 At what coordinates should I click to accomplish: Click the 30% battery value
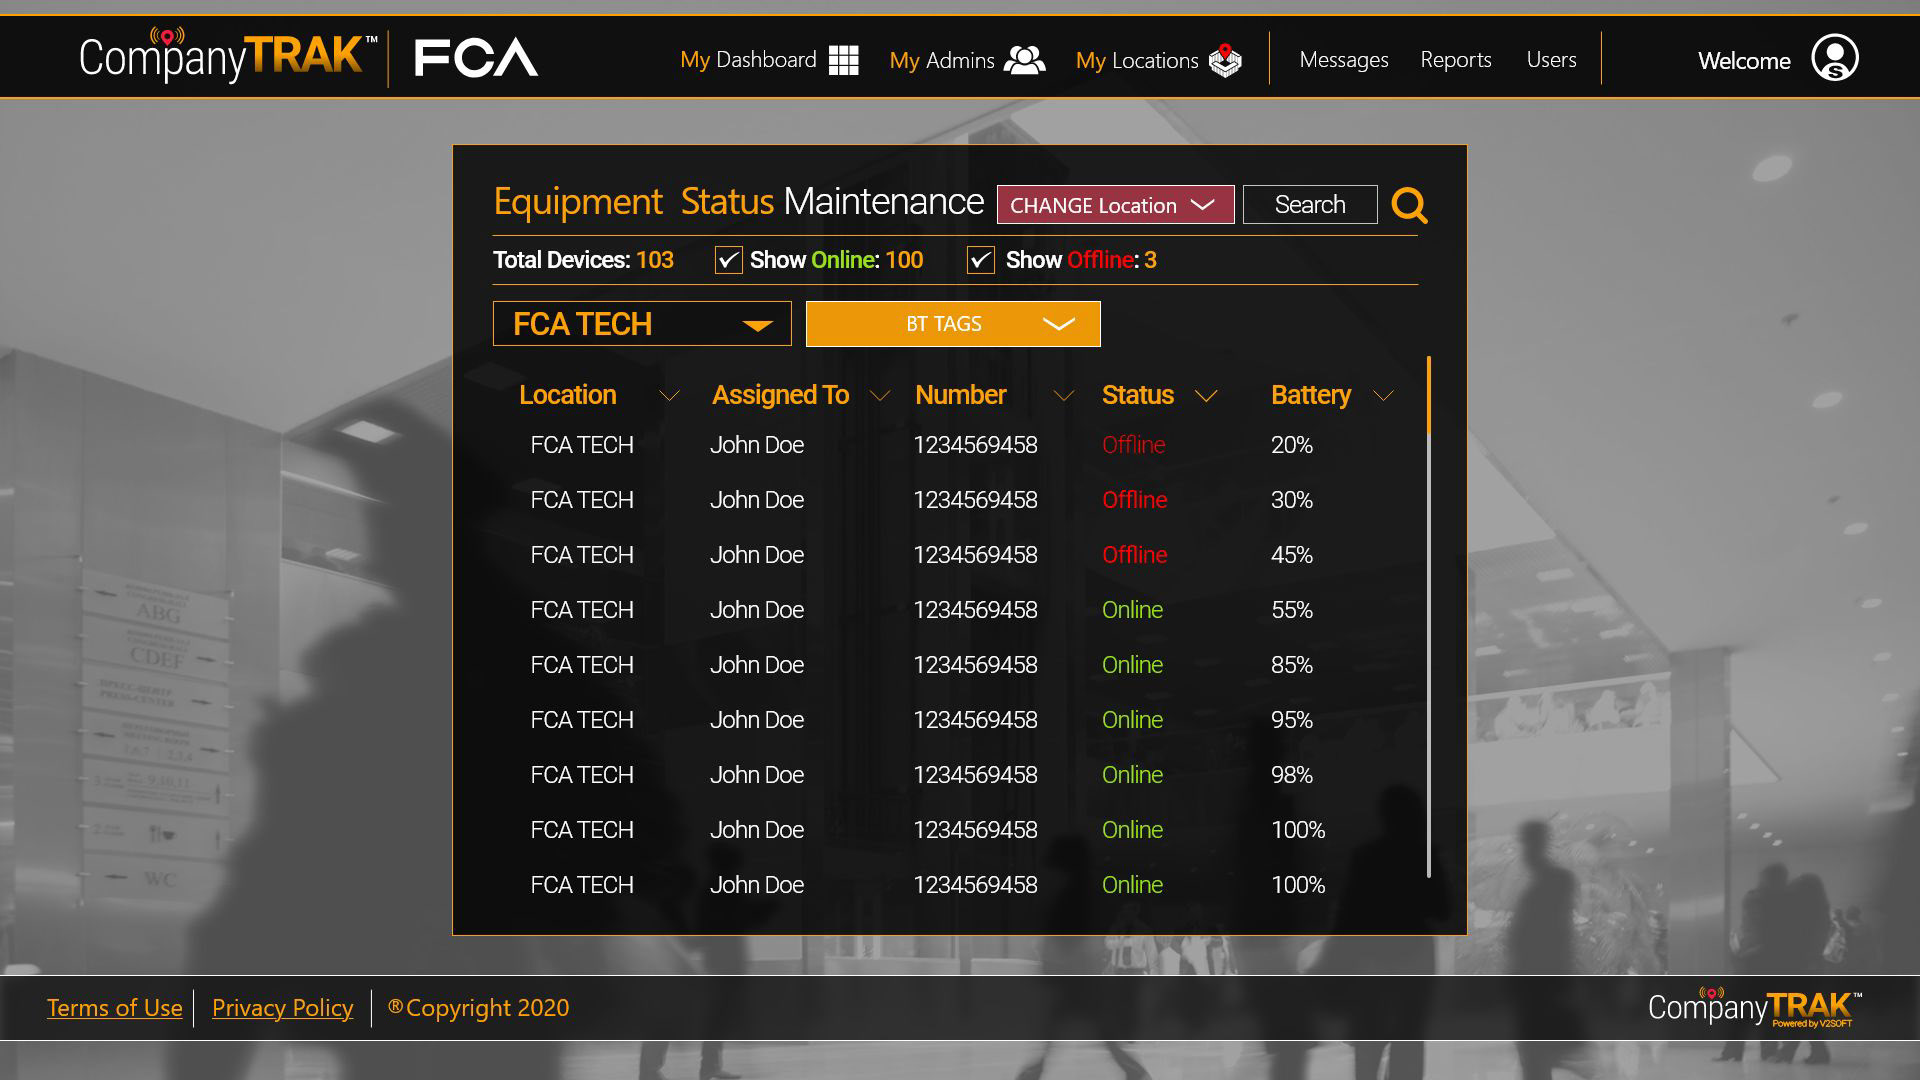click(x=1291, y=500)
